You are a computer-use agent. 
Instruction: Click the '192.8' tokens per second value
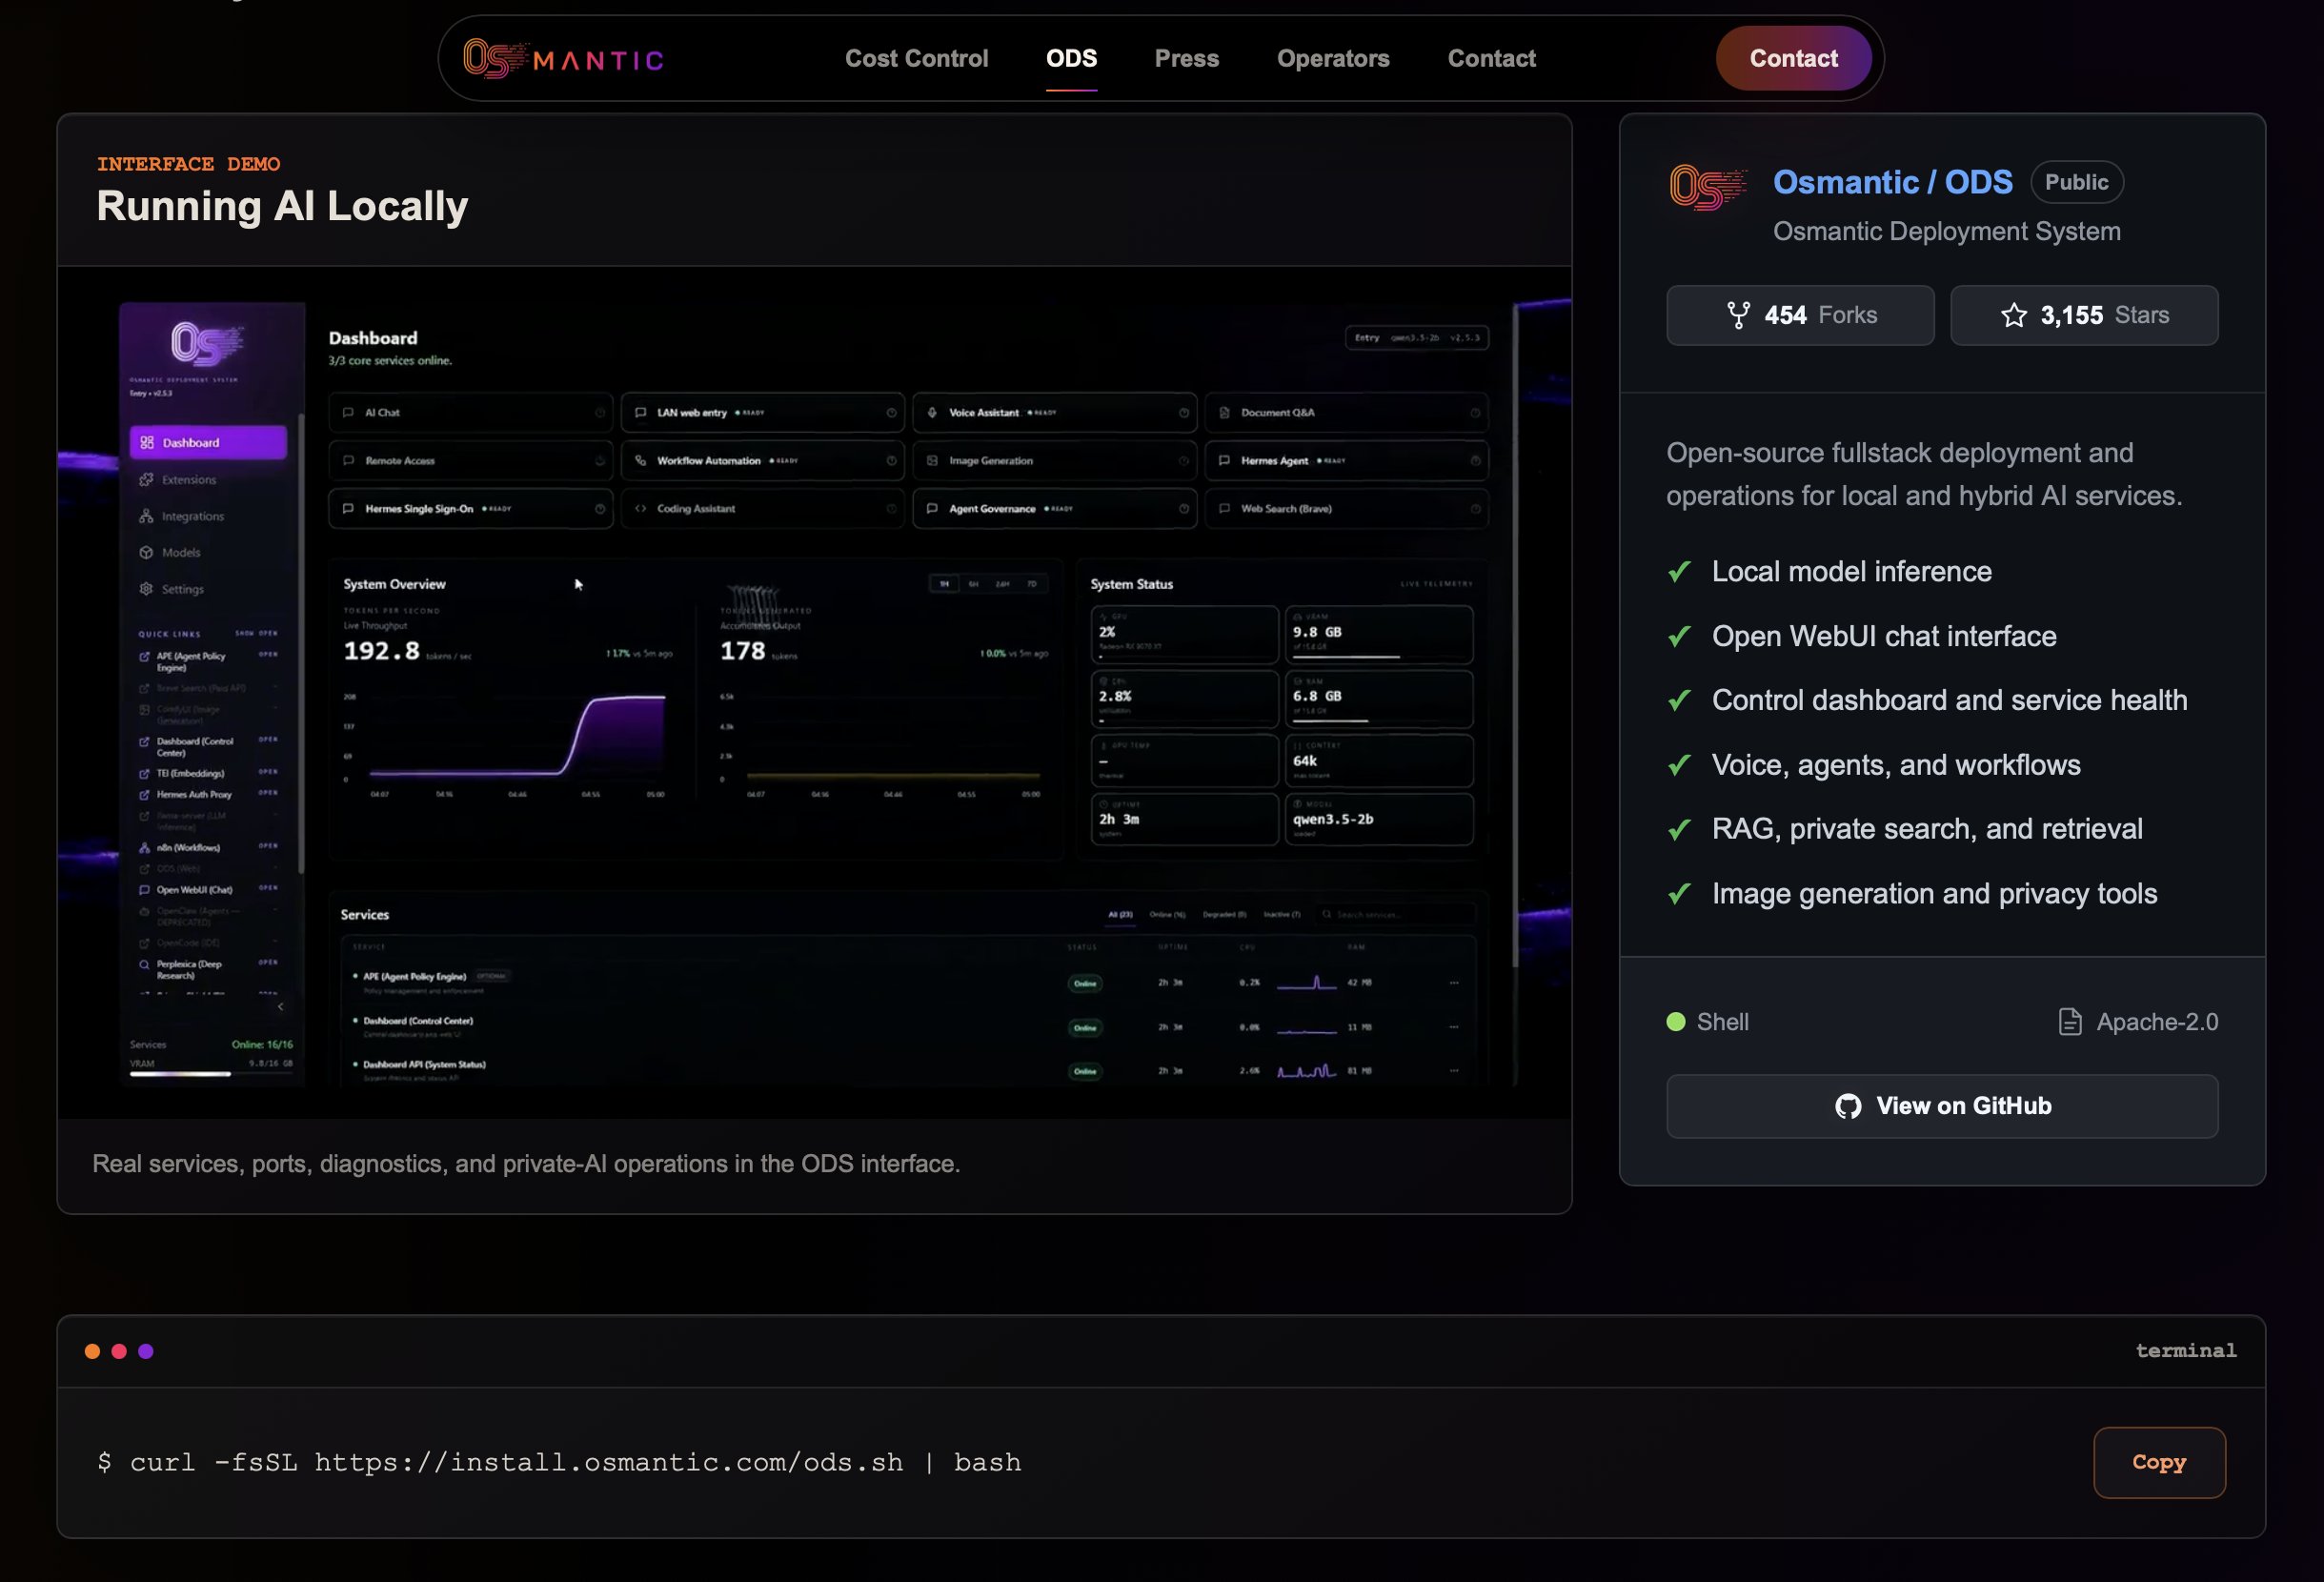pyautogui.click(x=381, y=651)
